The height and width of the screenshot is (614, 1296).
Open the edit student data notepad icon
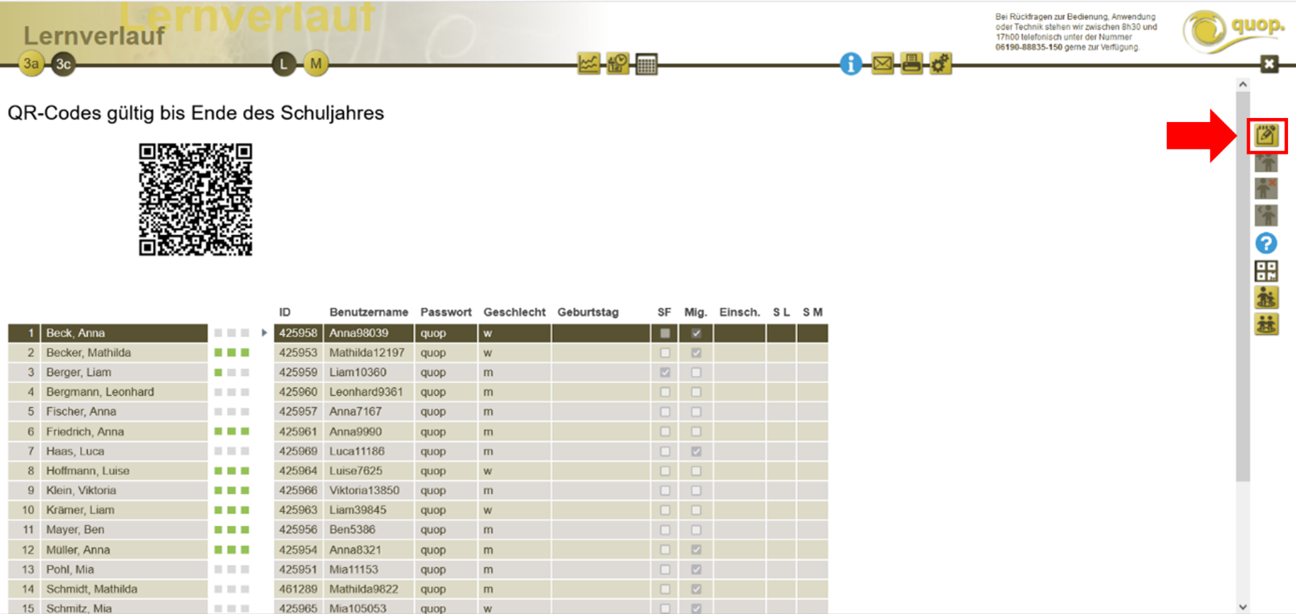click(x=1267, y=135)
